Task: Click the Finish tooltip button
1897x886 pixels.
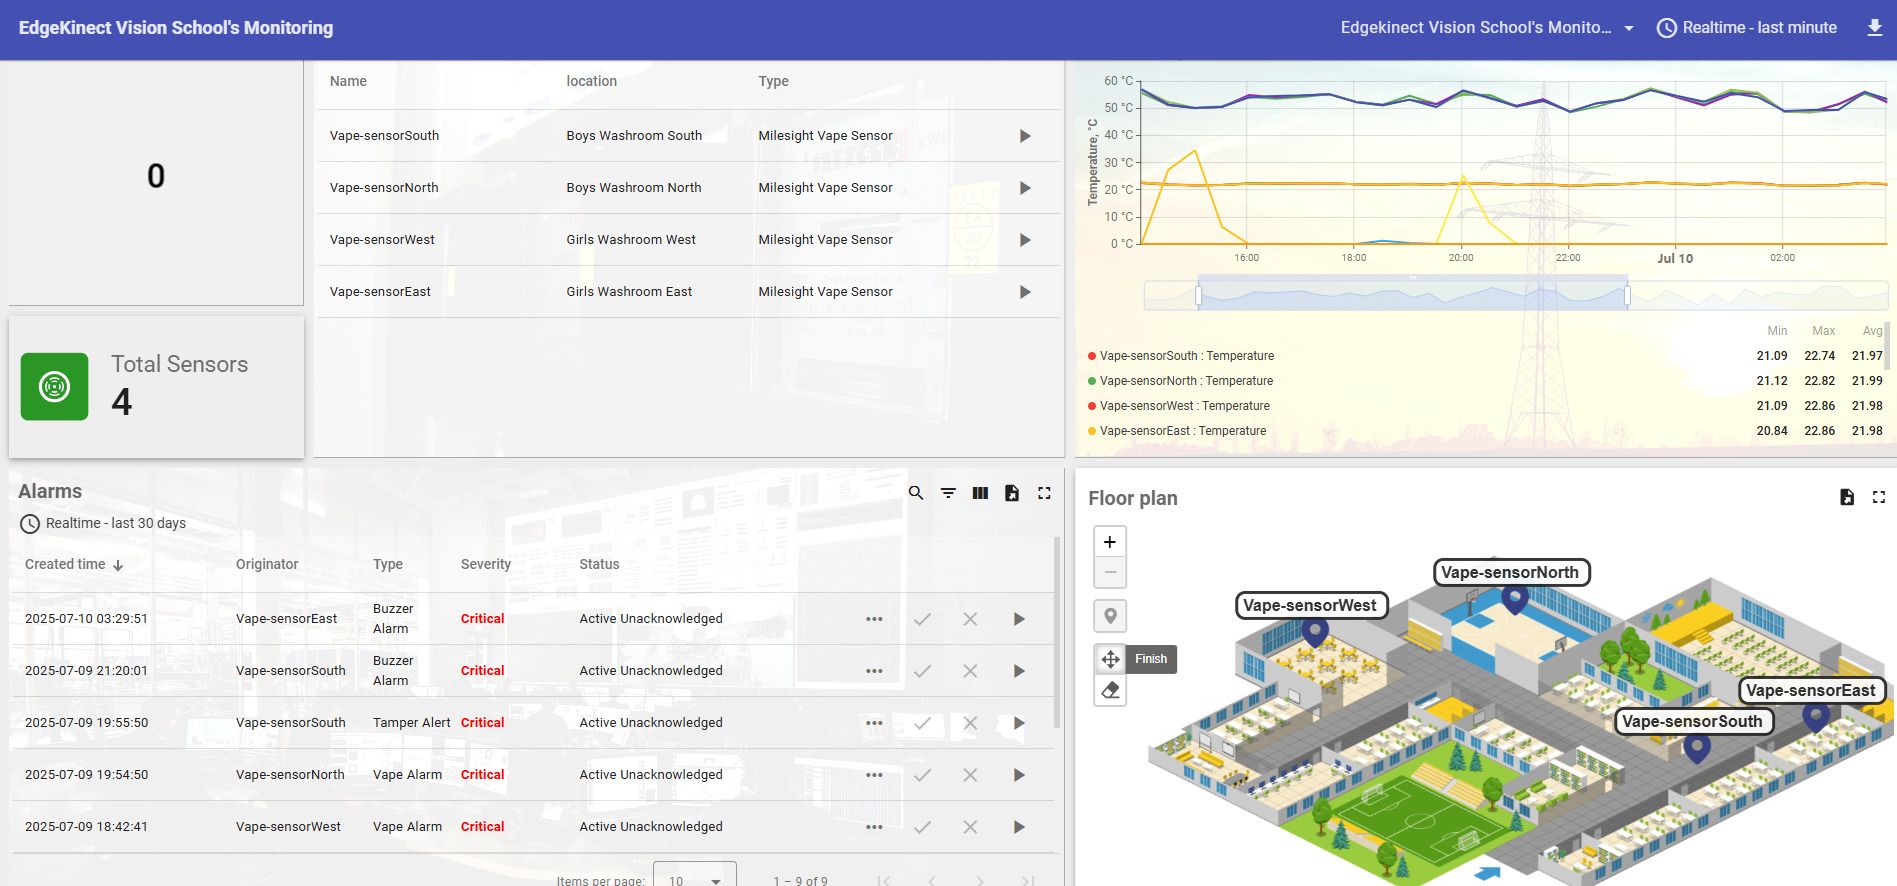Action: pyautogui.click(x=1151, y=659)
